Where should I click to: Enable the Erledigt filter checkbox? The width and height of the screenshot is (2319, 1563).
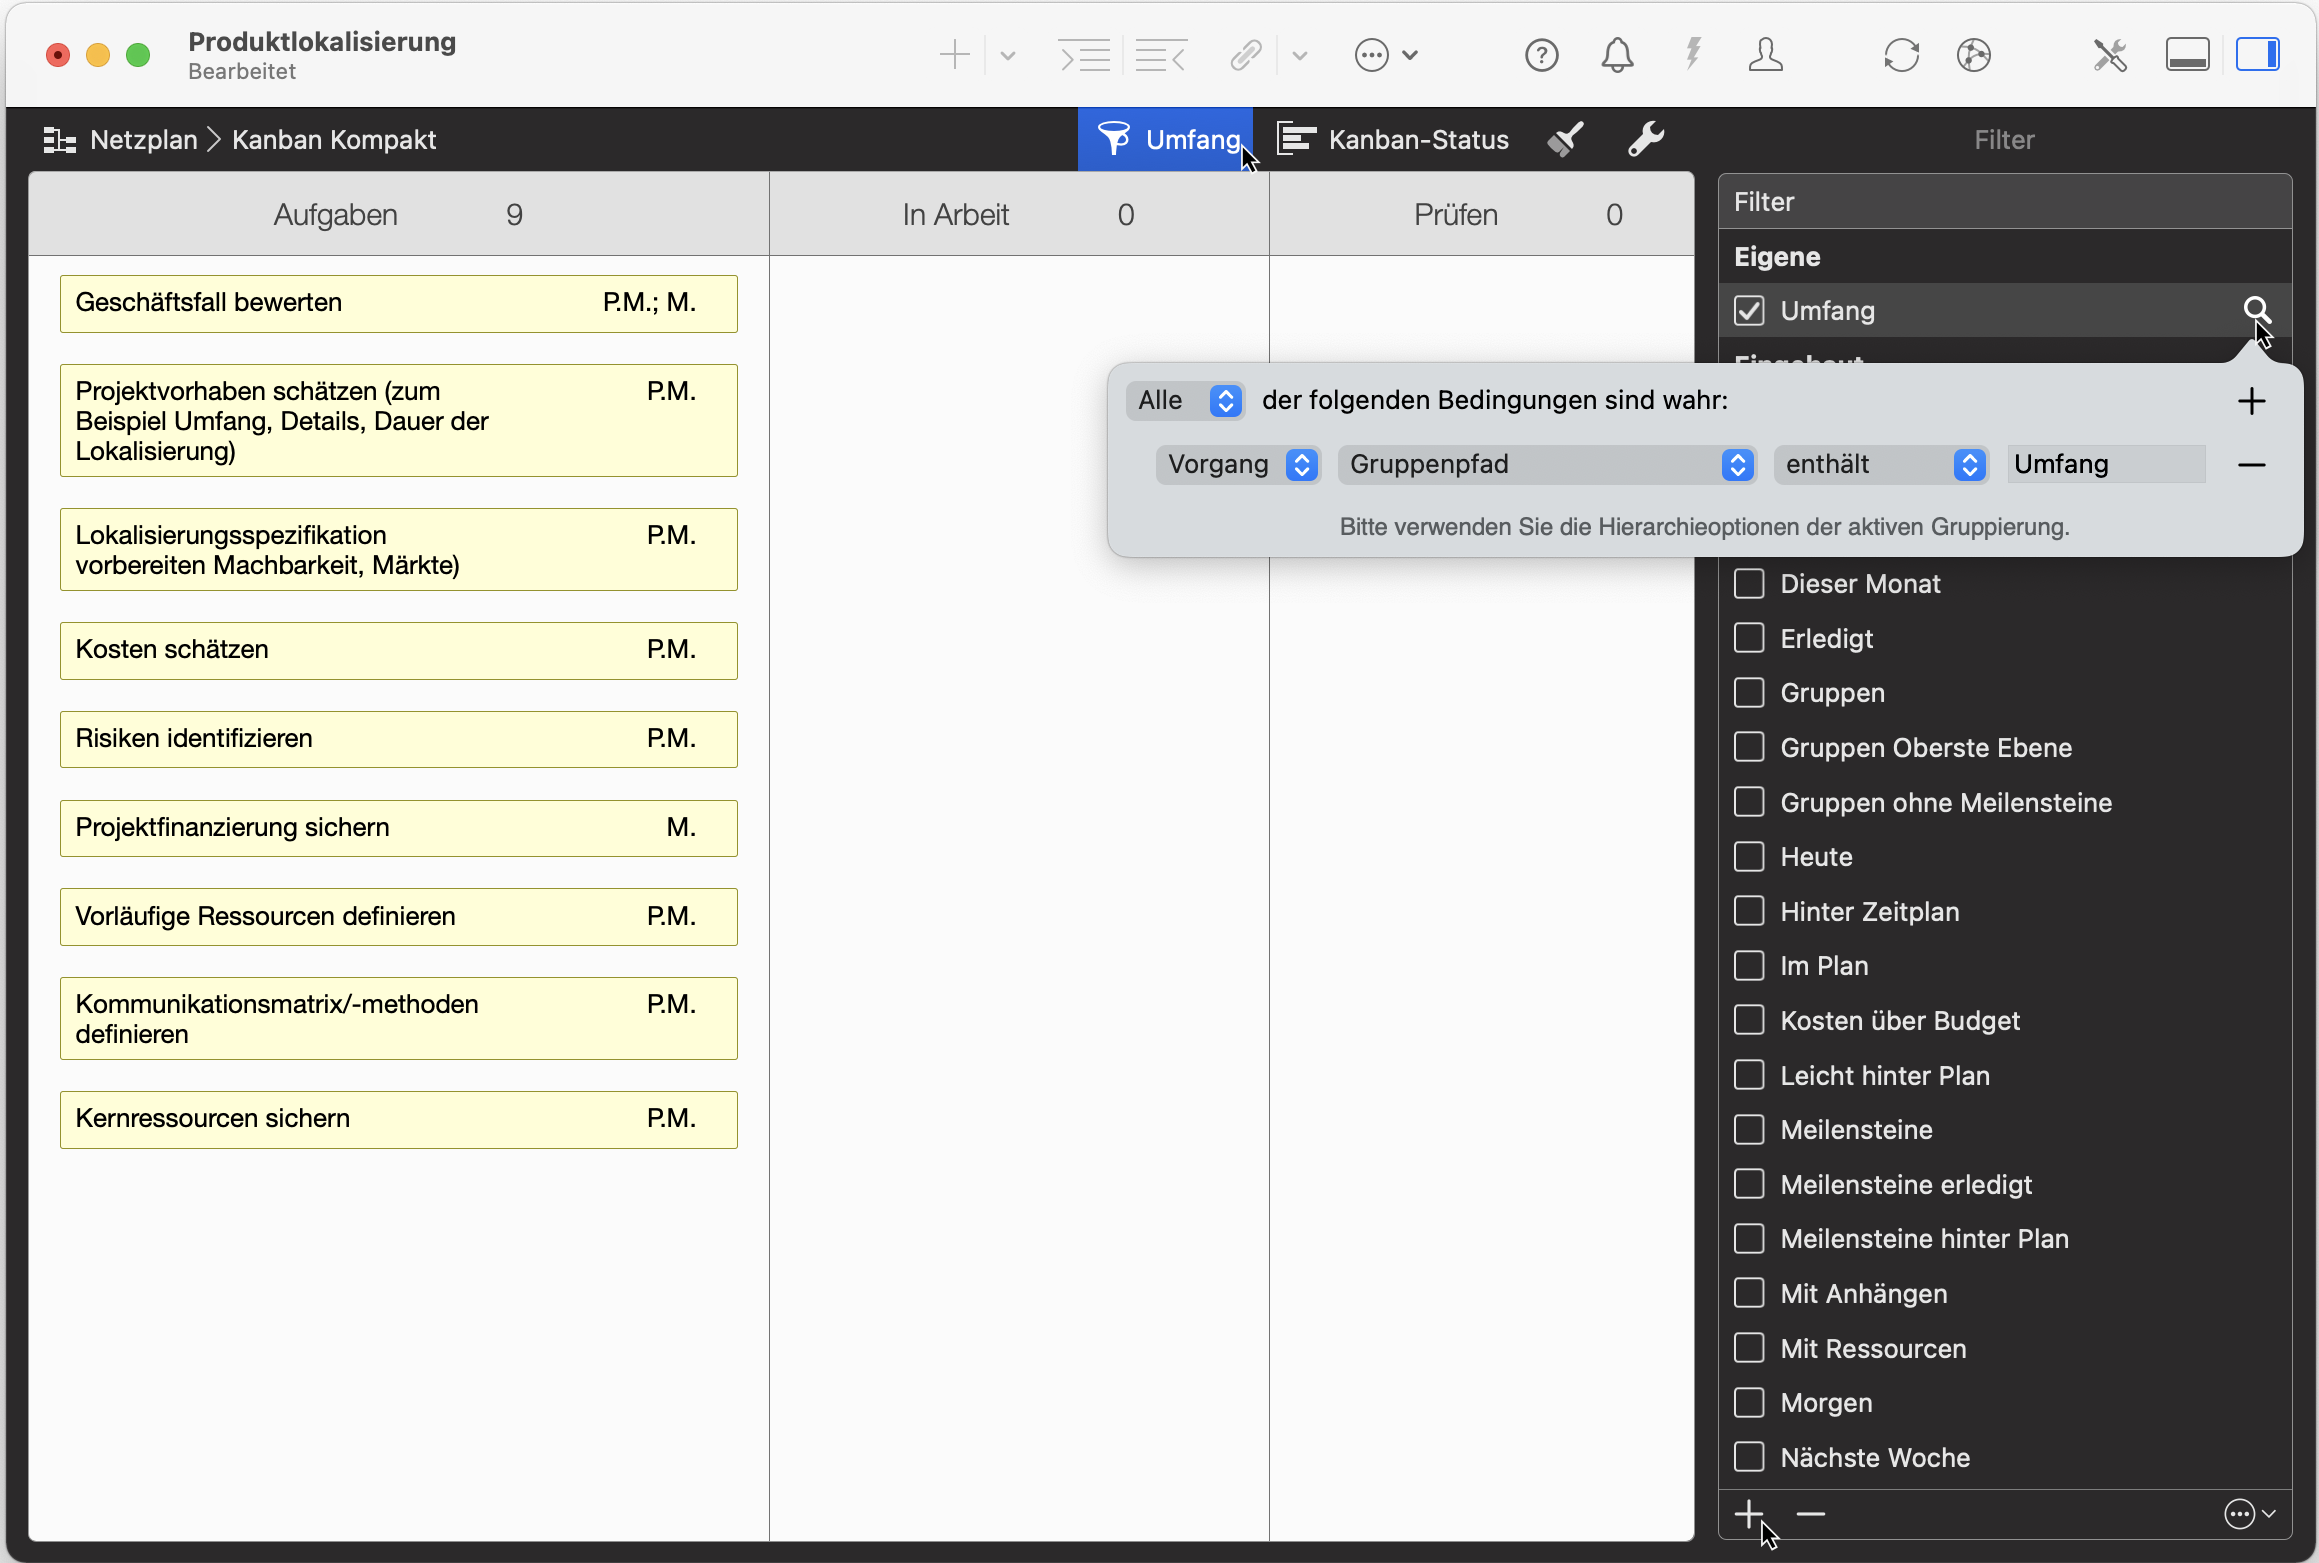point(1749,638)
